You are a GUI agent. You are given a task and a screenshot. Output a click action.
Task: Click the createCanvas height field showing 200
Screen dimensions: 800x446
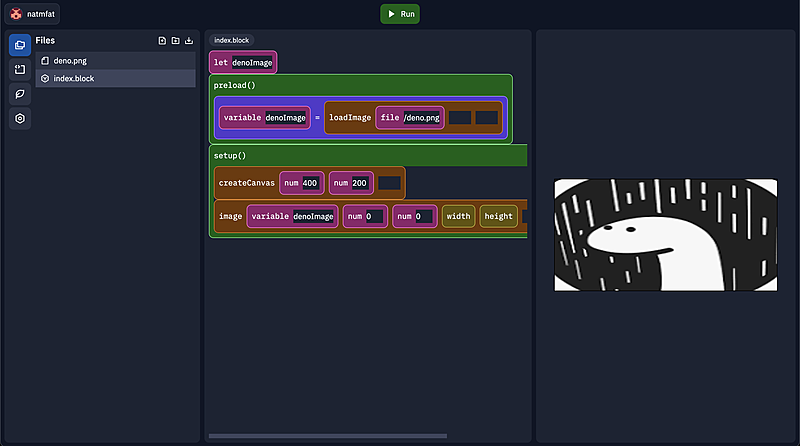(360, 183)
